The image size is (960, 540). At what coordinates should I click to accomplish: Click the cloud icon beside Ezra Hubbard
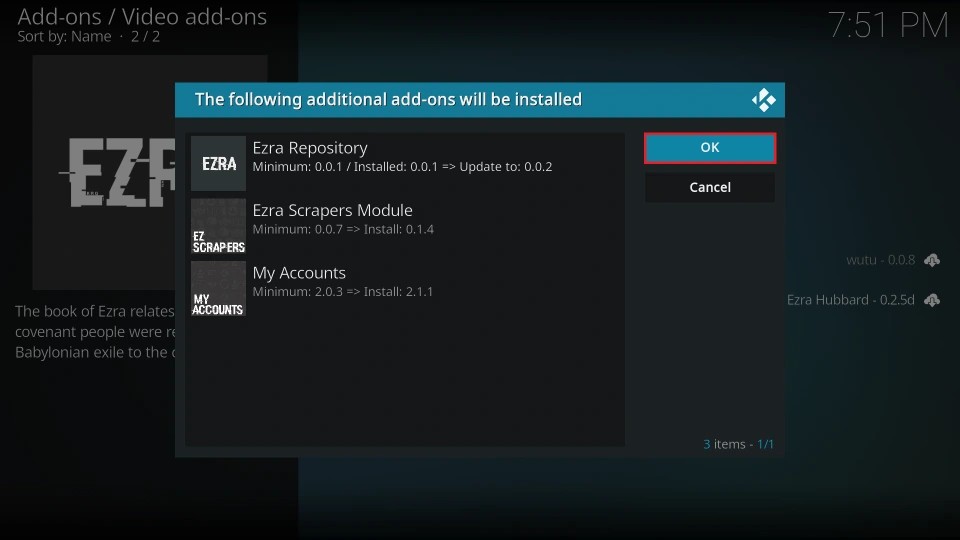point(932,300)
